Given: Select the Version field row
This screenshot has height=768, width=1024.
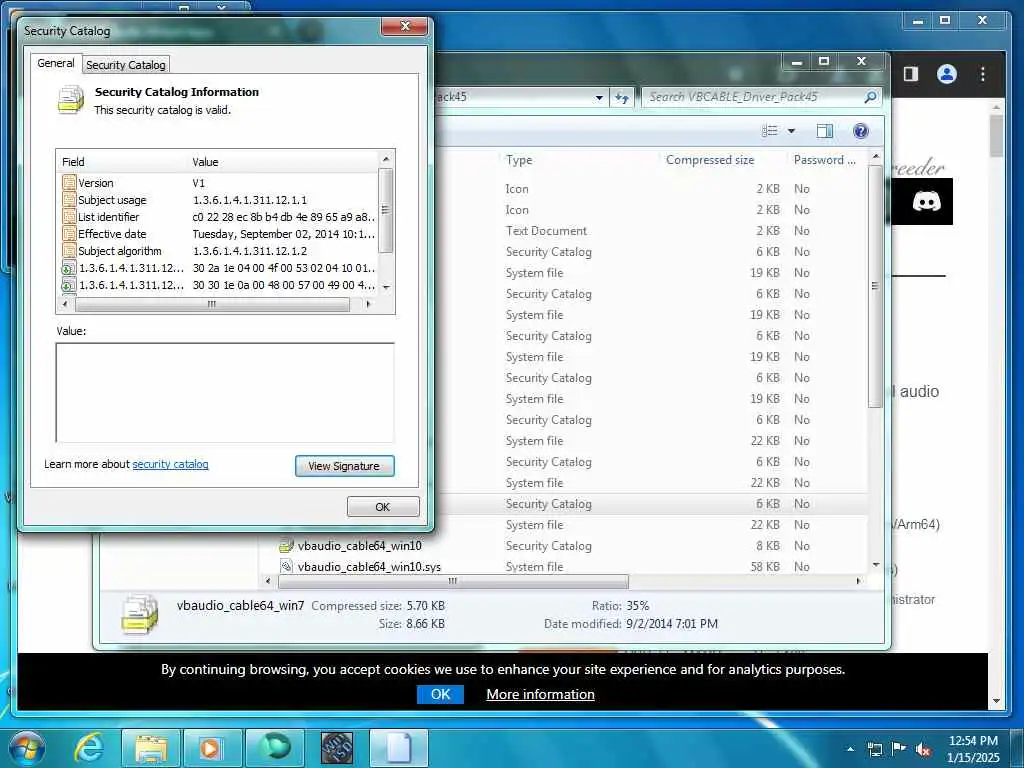Looking at the screenshot, I should coord(219,183).
